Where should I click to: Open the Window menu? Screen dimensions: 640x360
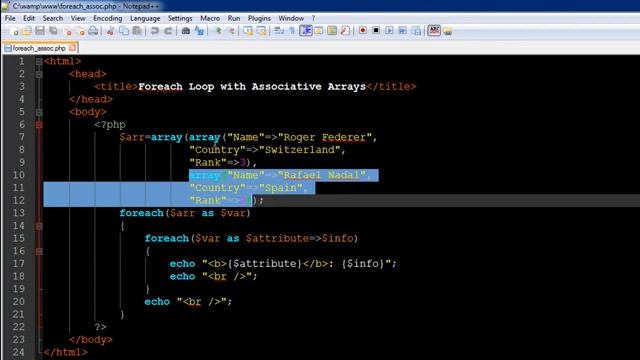click(291, 18)
